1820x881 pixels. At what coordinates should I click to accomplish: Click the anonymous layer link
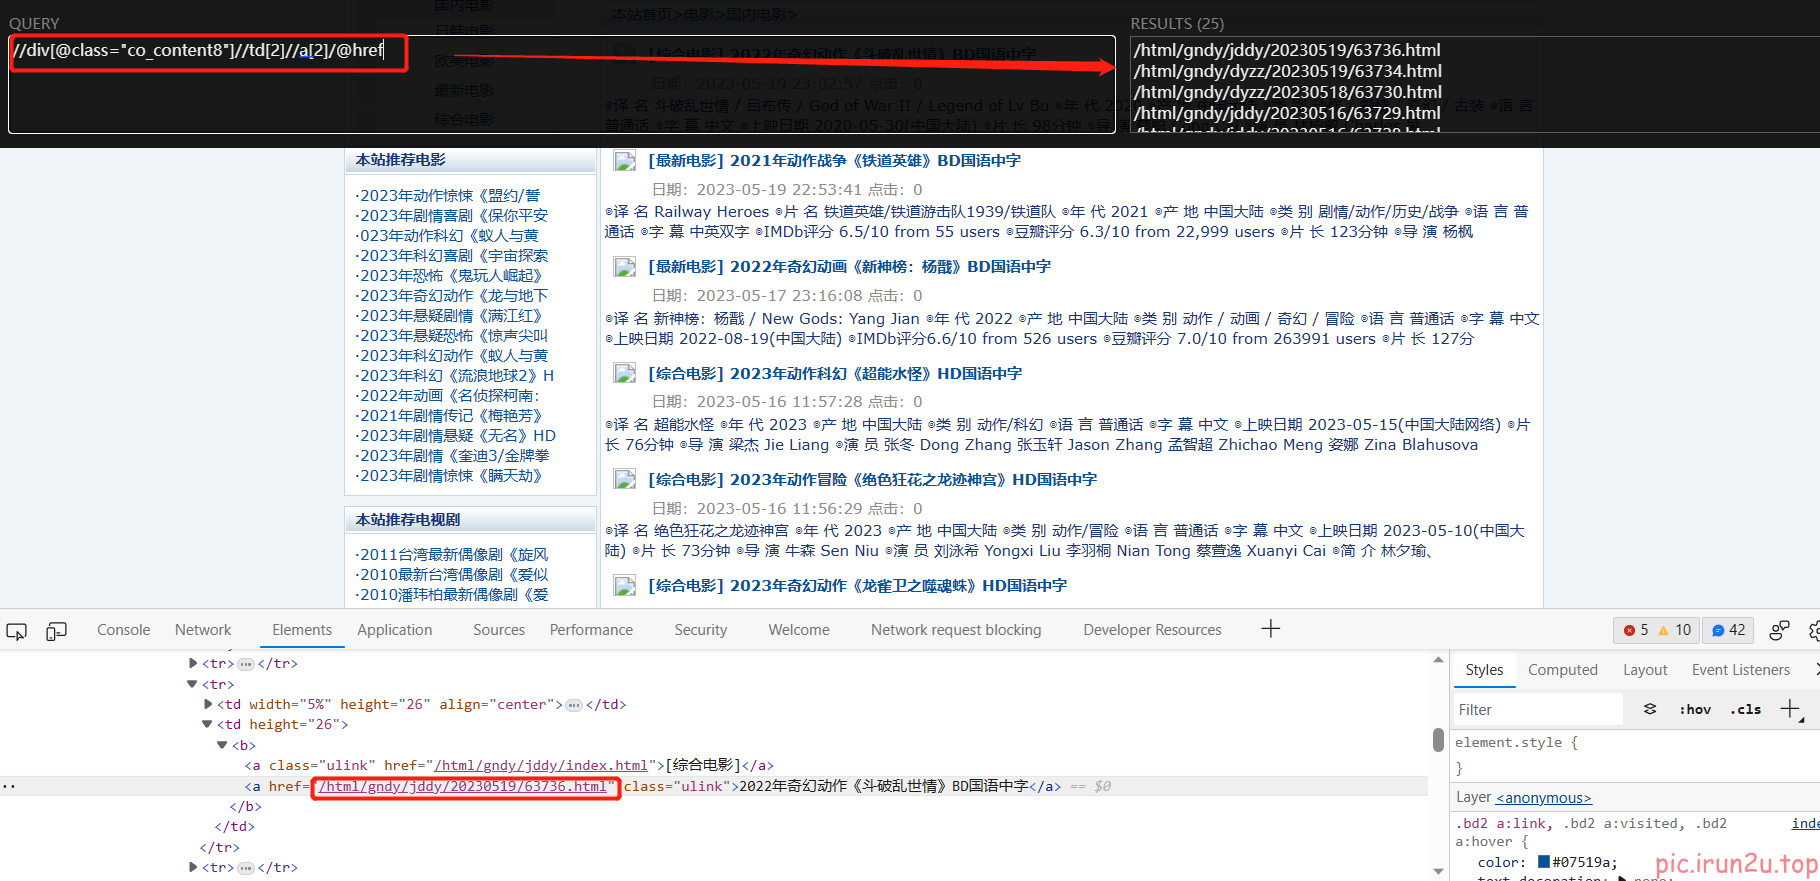pyautogui.click(x=1543, y=798)
